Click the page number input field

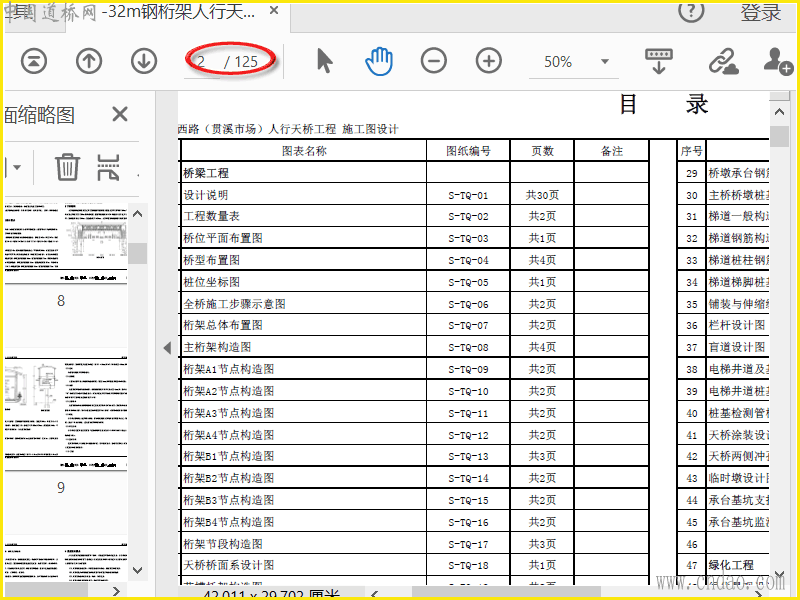[202, 62]
